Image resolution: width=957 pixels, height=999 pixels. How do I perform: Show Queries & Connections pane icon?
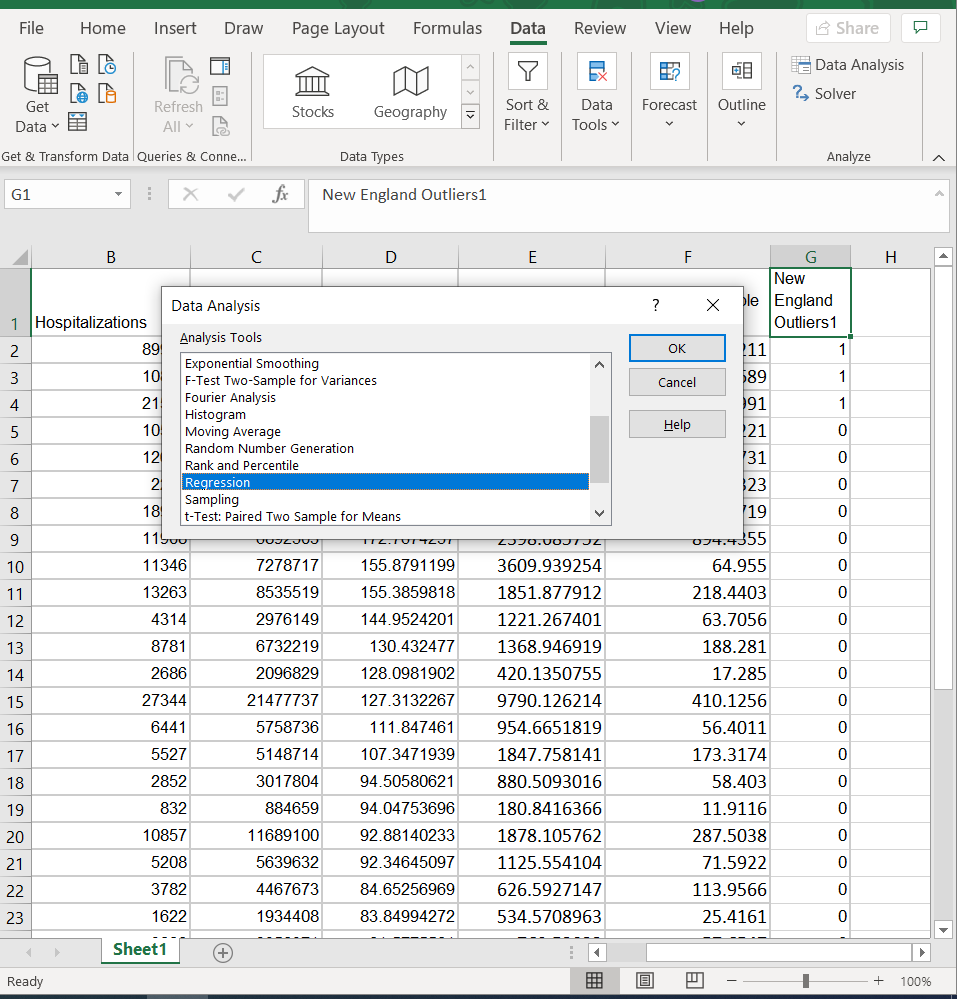point(220,66)
